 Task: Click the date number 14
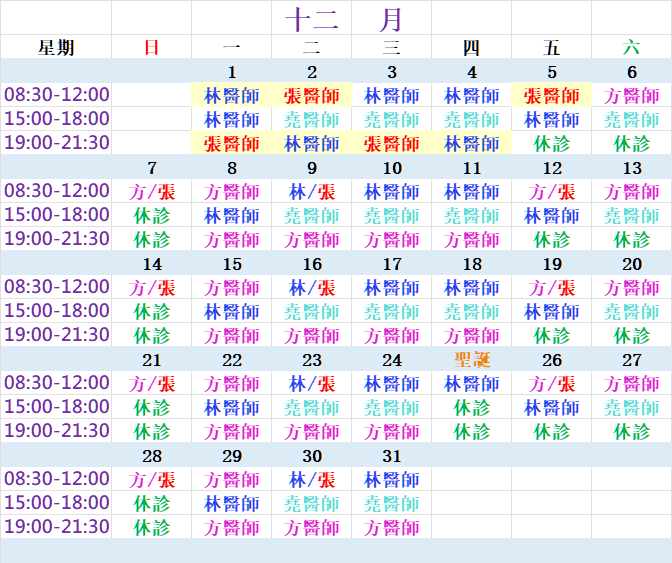(152, 264)
